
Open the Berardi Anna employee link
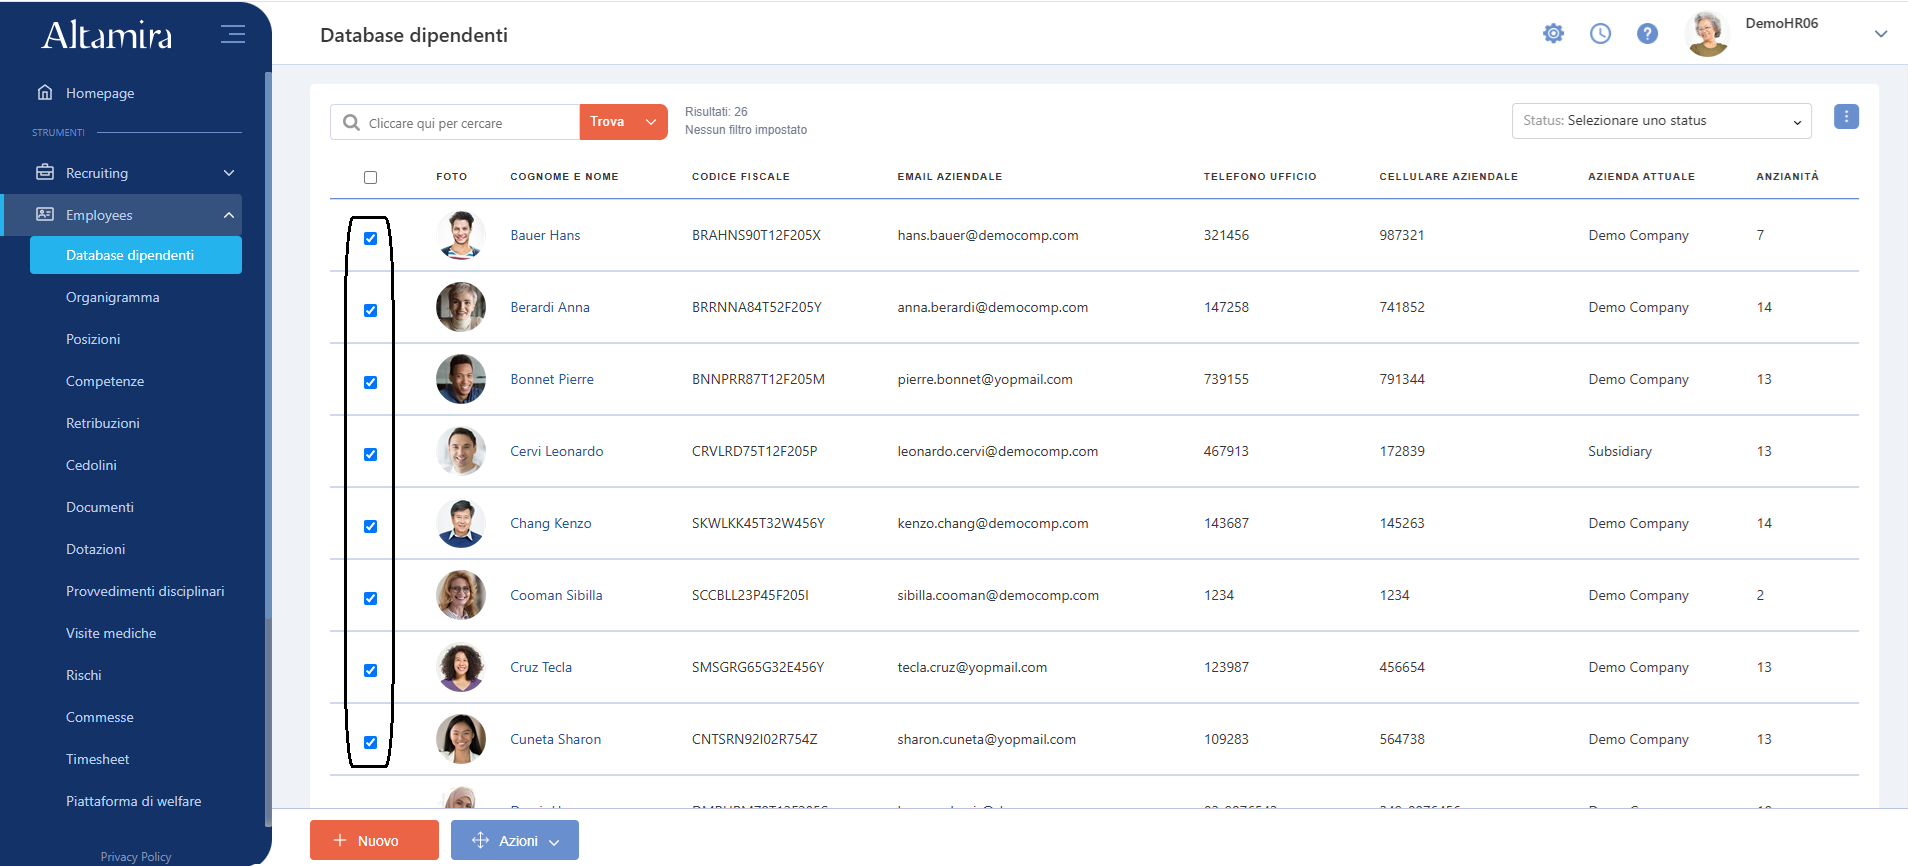(550, 307)
